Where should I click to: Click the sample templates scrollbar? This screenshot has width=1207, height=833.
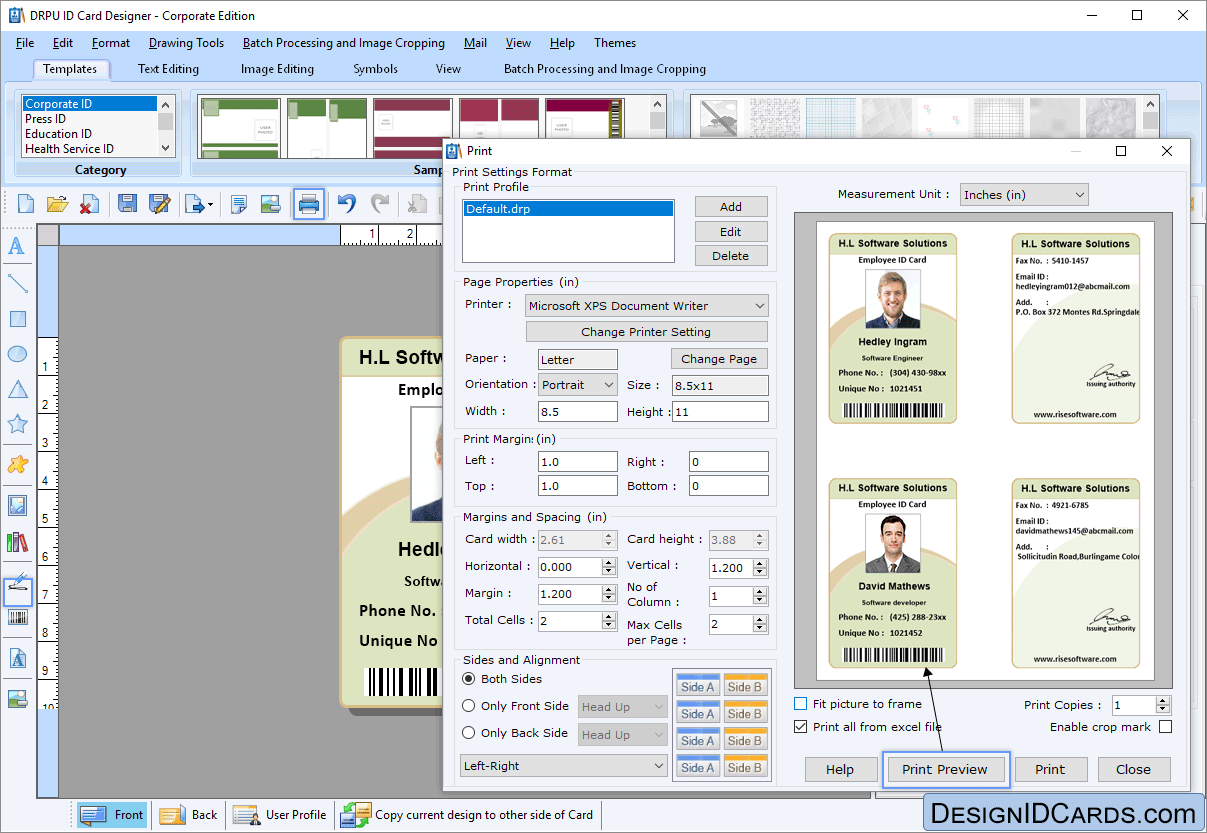coord(657,126)
